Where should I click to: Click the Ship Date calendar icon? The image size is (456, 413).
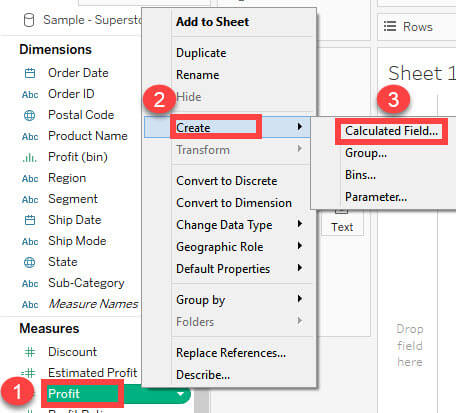click(x=30, y=220)
